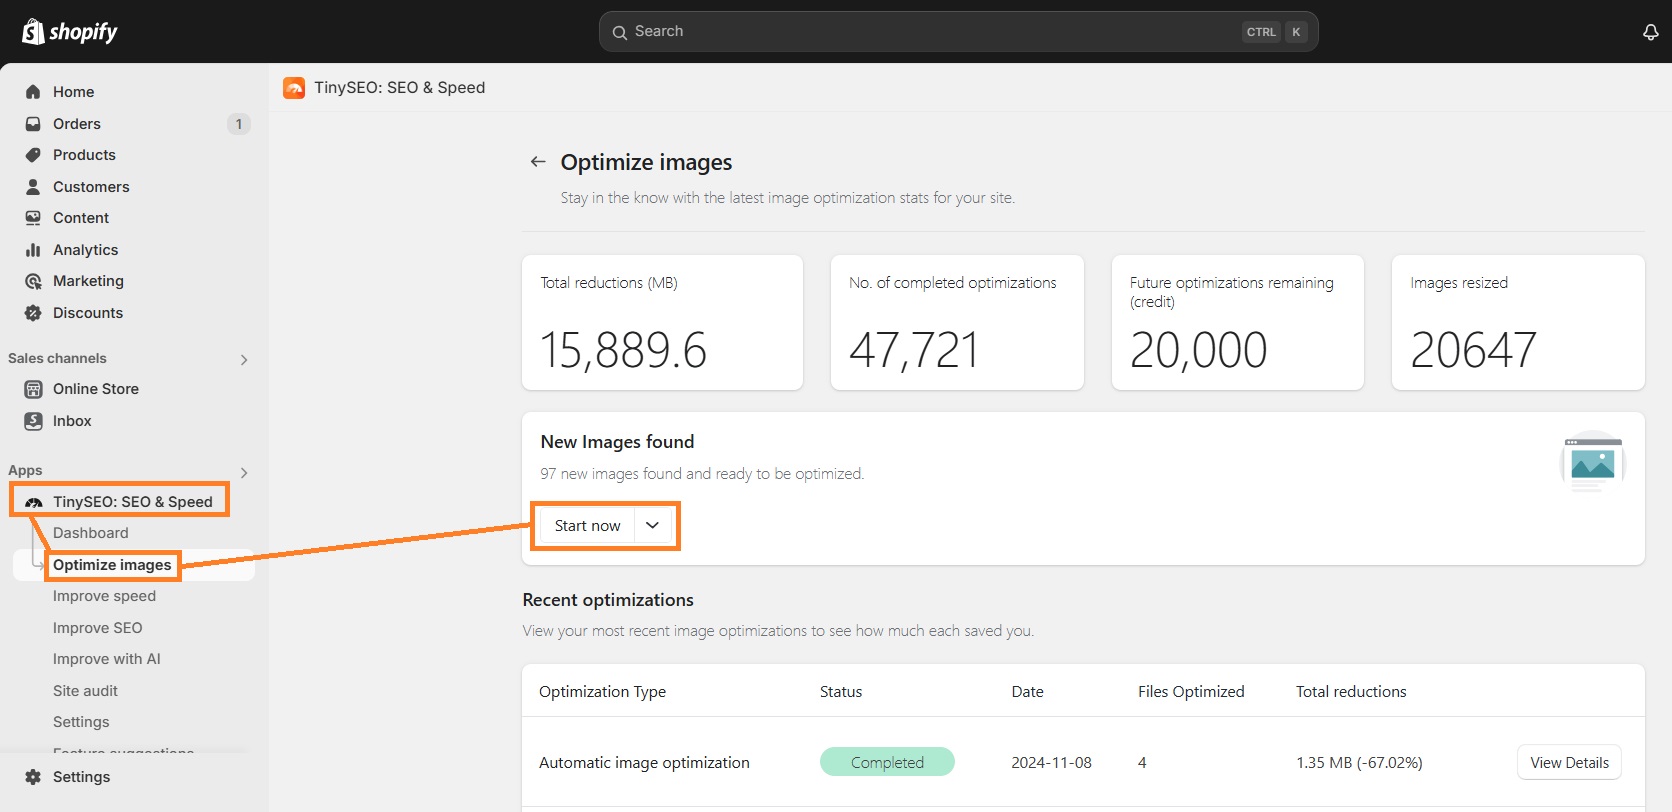This screenshot has height=812, width=1672.
Task: Click the 15,889.6 total reductions value
Action: [623, 350]
